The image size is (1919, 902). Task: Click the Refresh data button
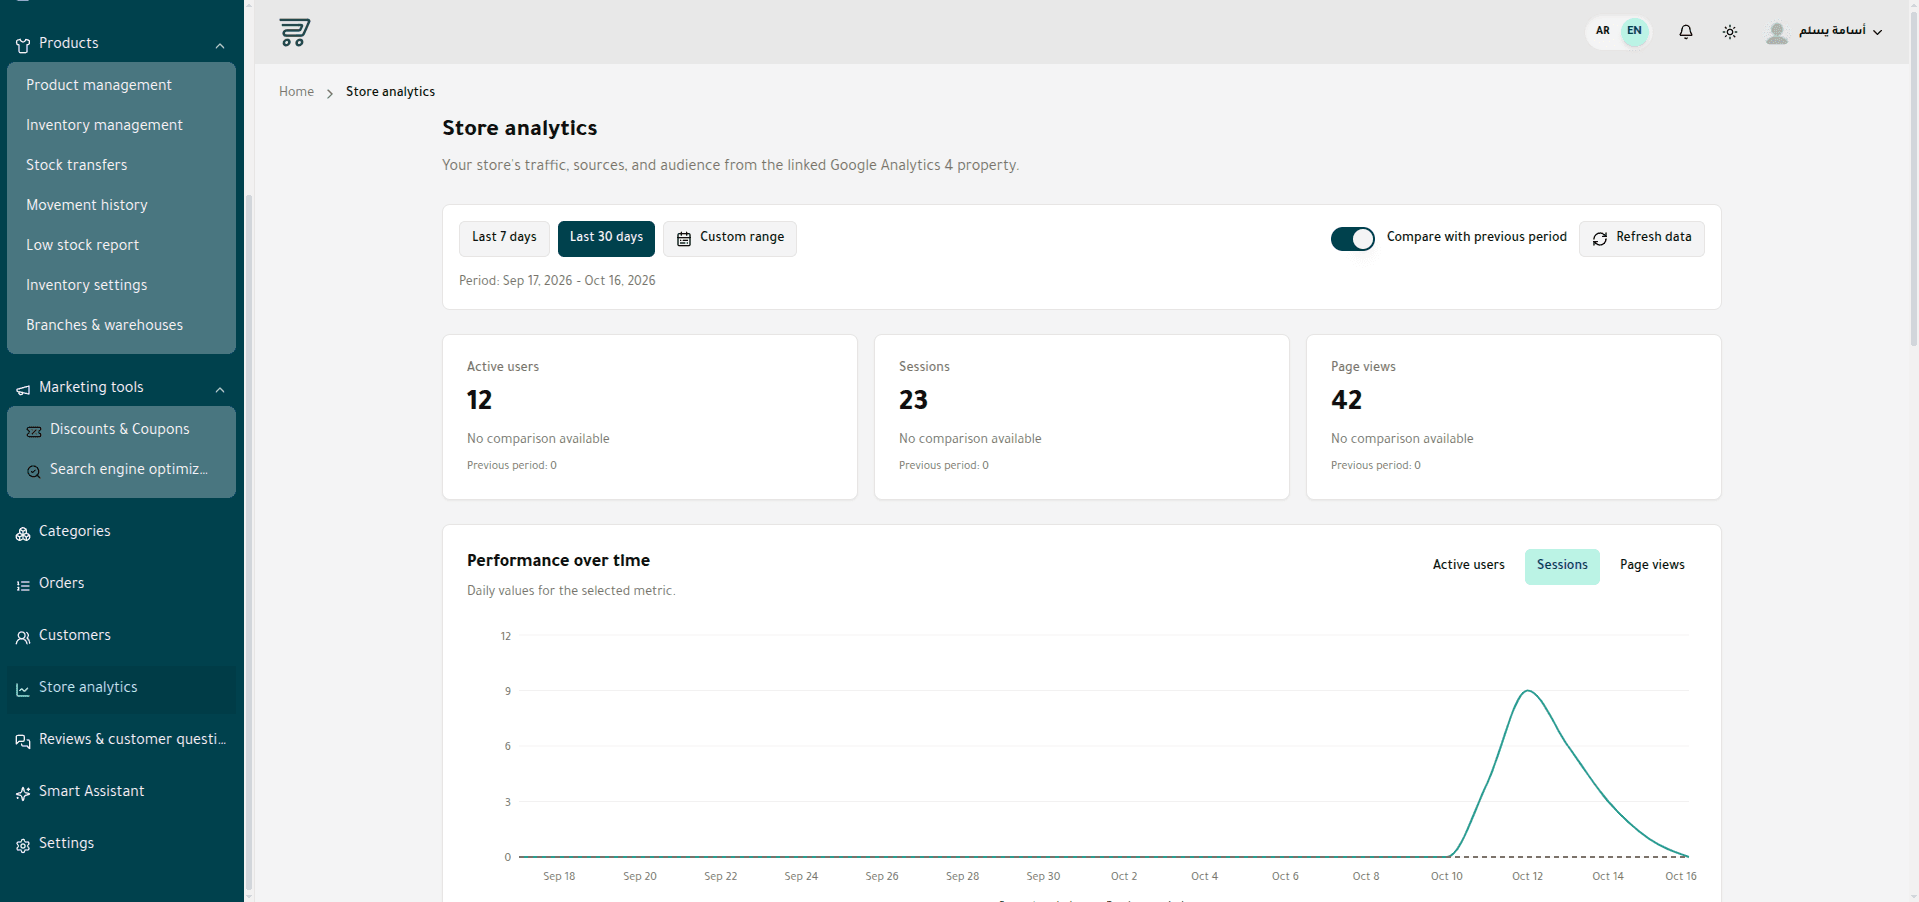click(1641, 238)
